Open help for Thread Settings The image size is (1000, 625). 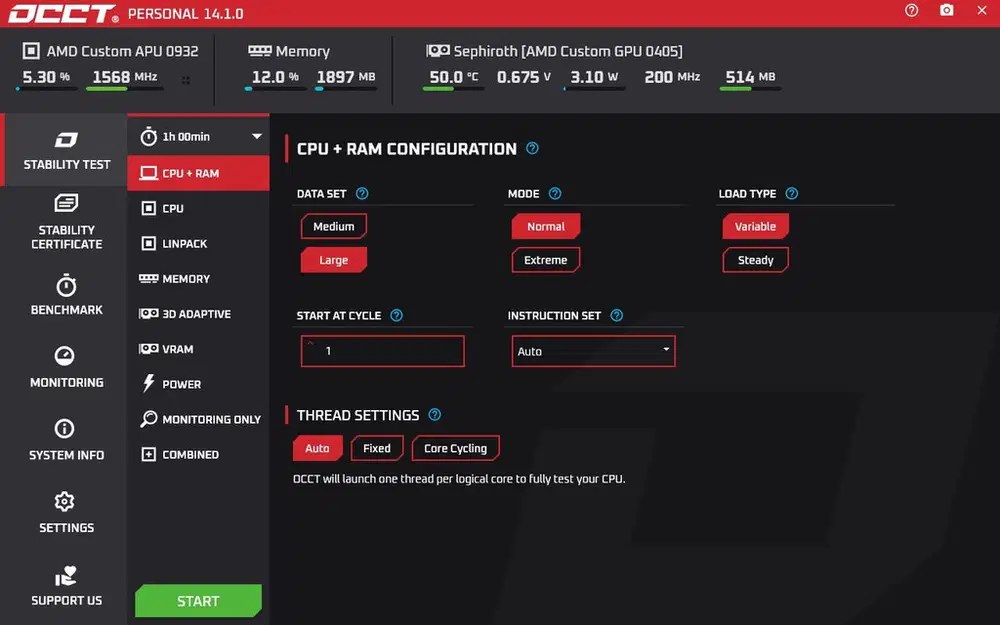coord(434,415)
